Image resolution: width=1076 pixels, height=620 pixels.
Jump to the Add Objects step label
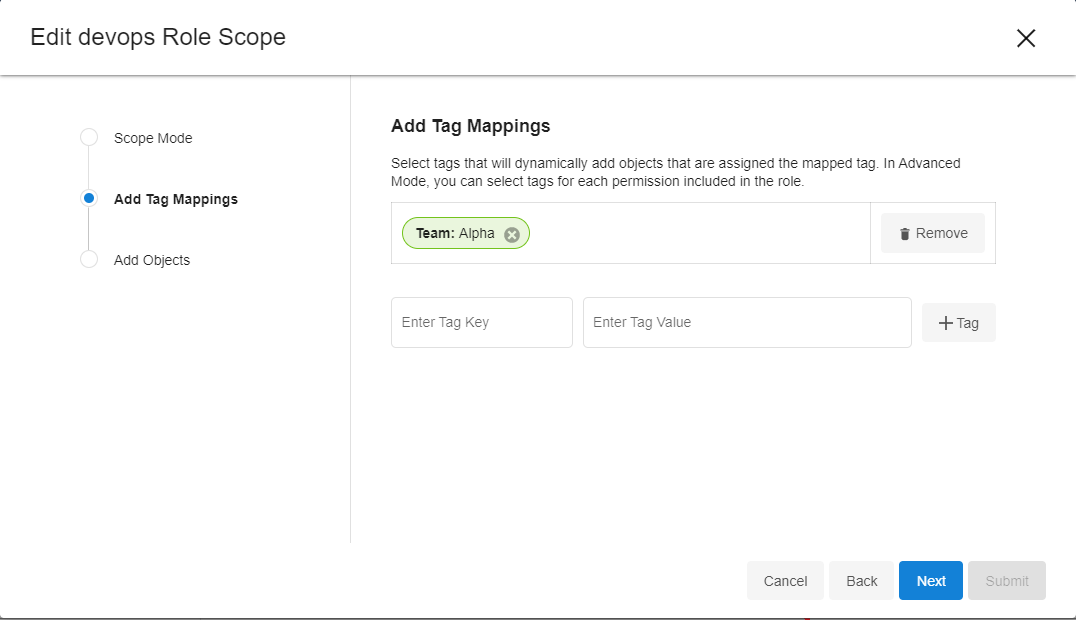click(152, 260)
